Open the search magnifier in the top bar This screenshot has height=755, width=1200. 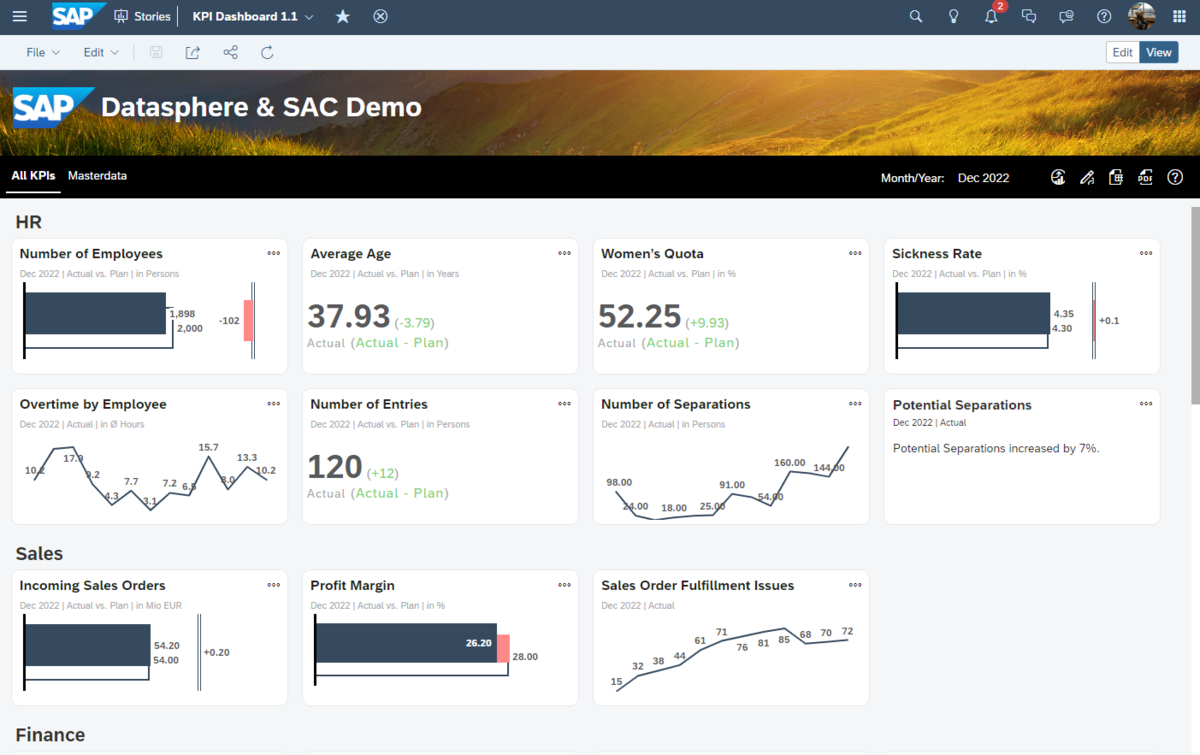(915, 16)
